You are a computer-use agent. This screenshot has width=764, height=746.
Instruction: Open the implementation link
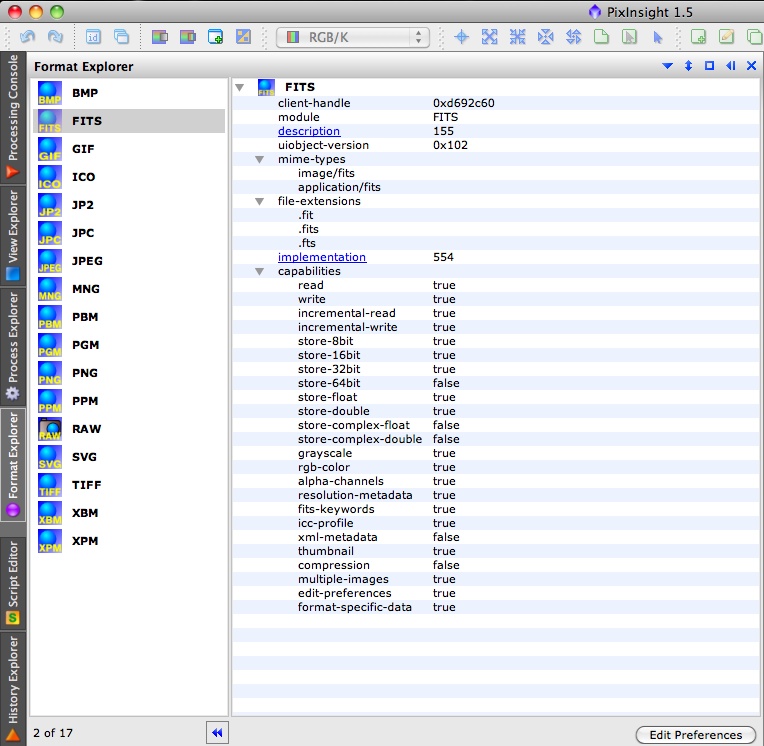pos(322,257)
